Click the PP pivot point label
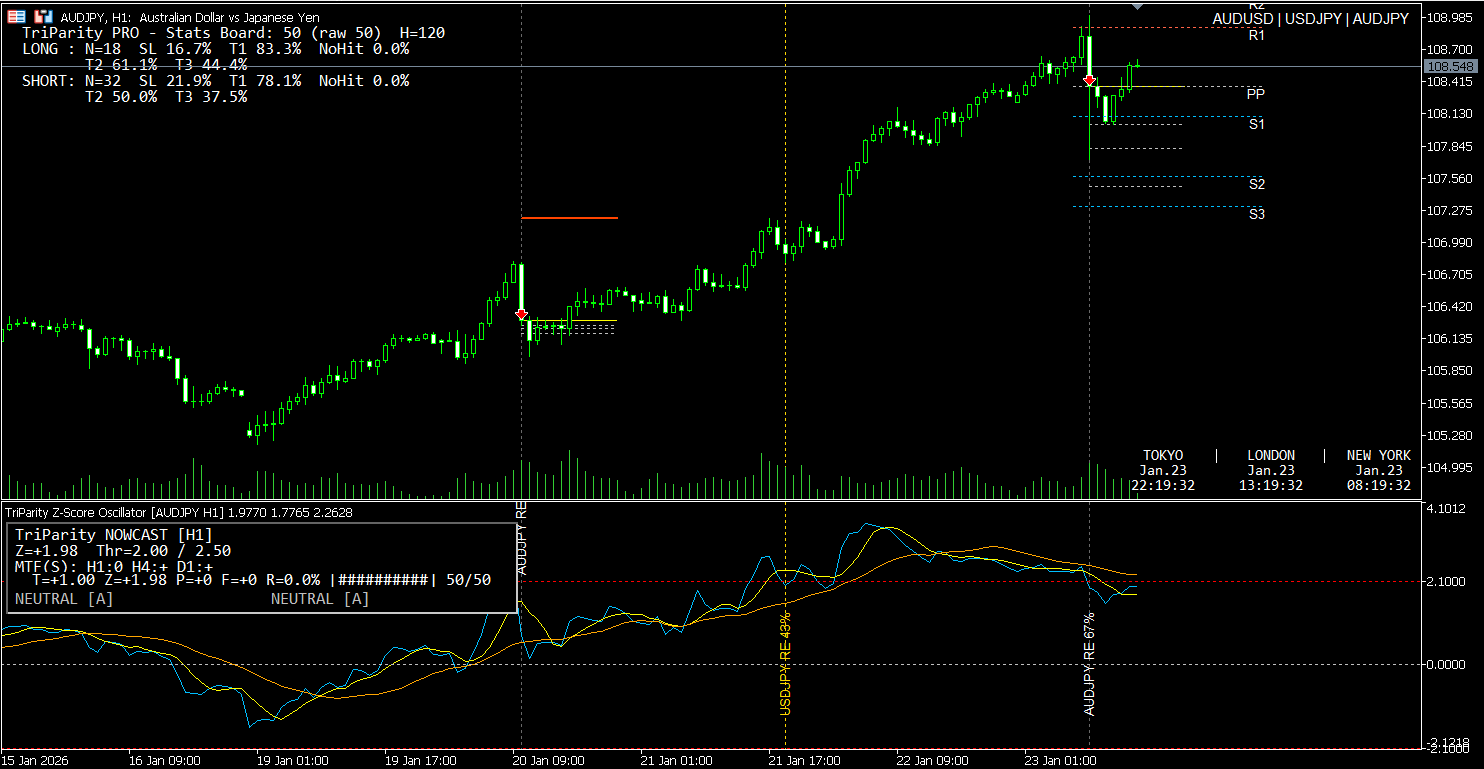The image size is (1484, 769). tap(1255, 94)
